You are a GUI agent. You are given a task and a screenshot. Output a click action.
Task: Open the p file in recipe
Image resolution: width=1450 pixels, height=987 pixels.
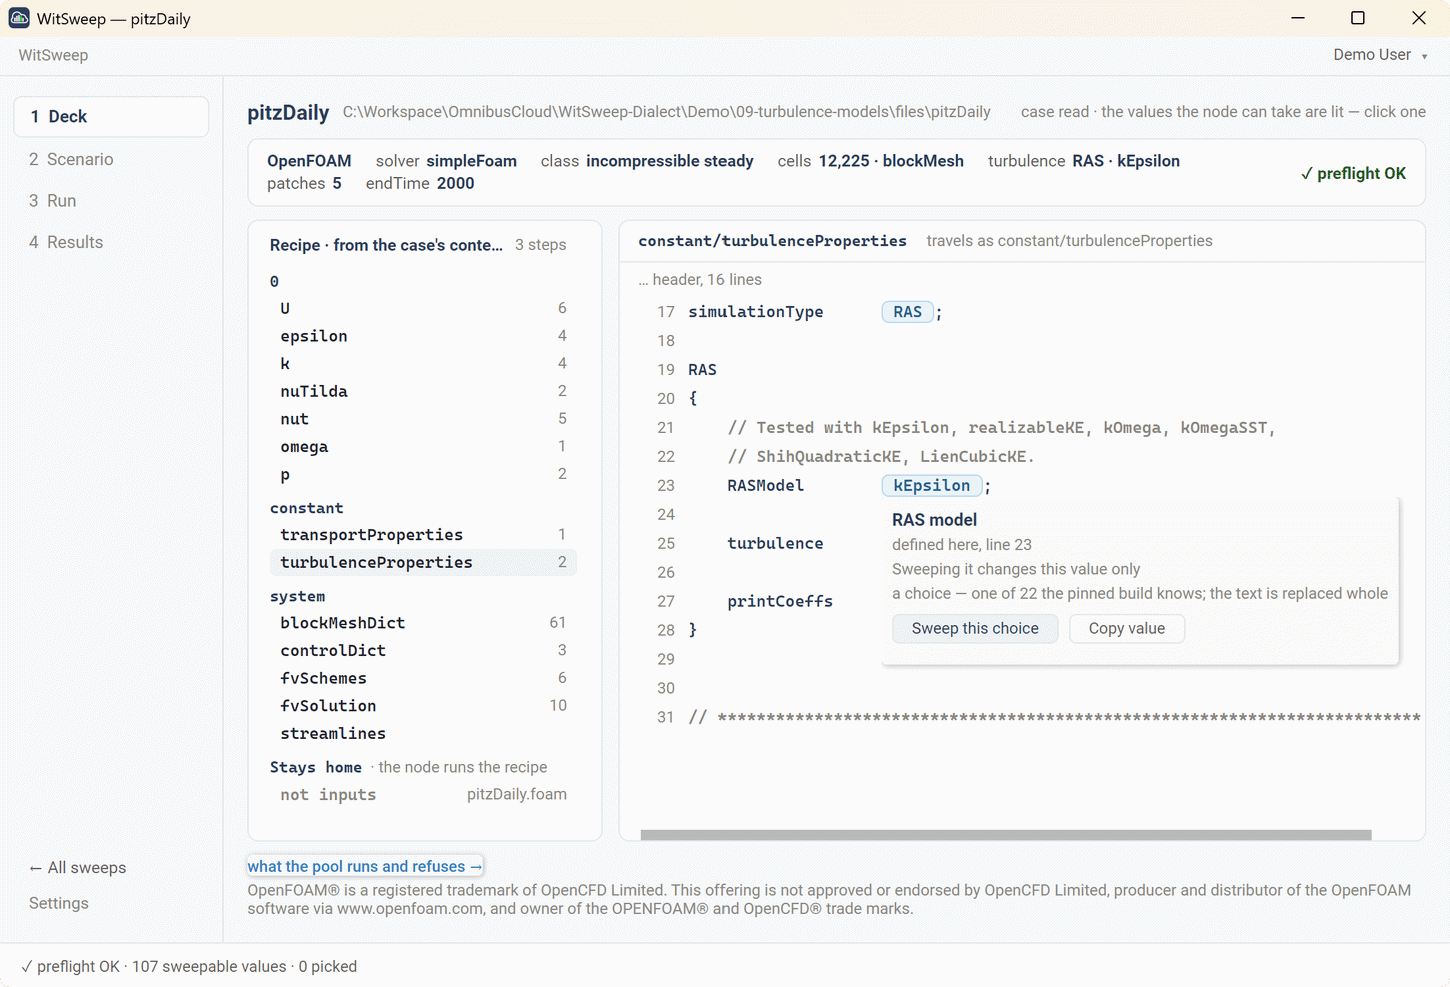pos(423,475)
